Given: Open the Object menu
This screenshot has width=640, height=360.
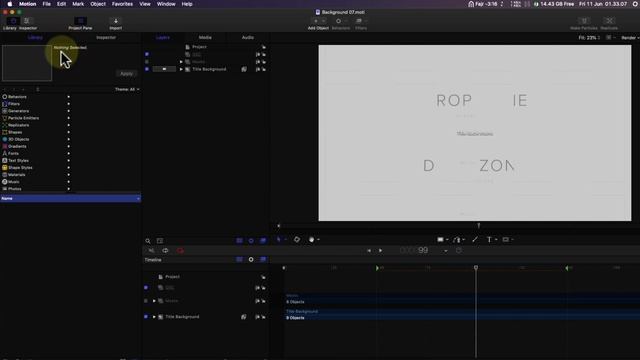Looking at the screenshot, I should (98, 4).
